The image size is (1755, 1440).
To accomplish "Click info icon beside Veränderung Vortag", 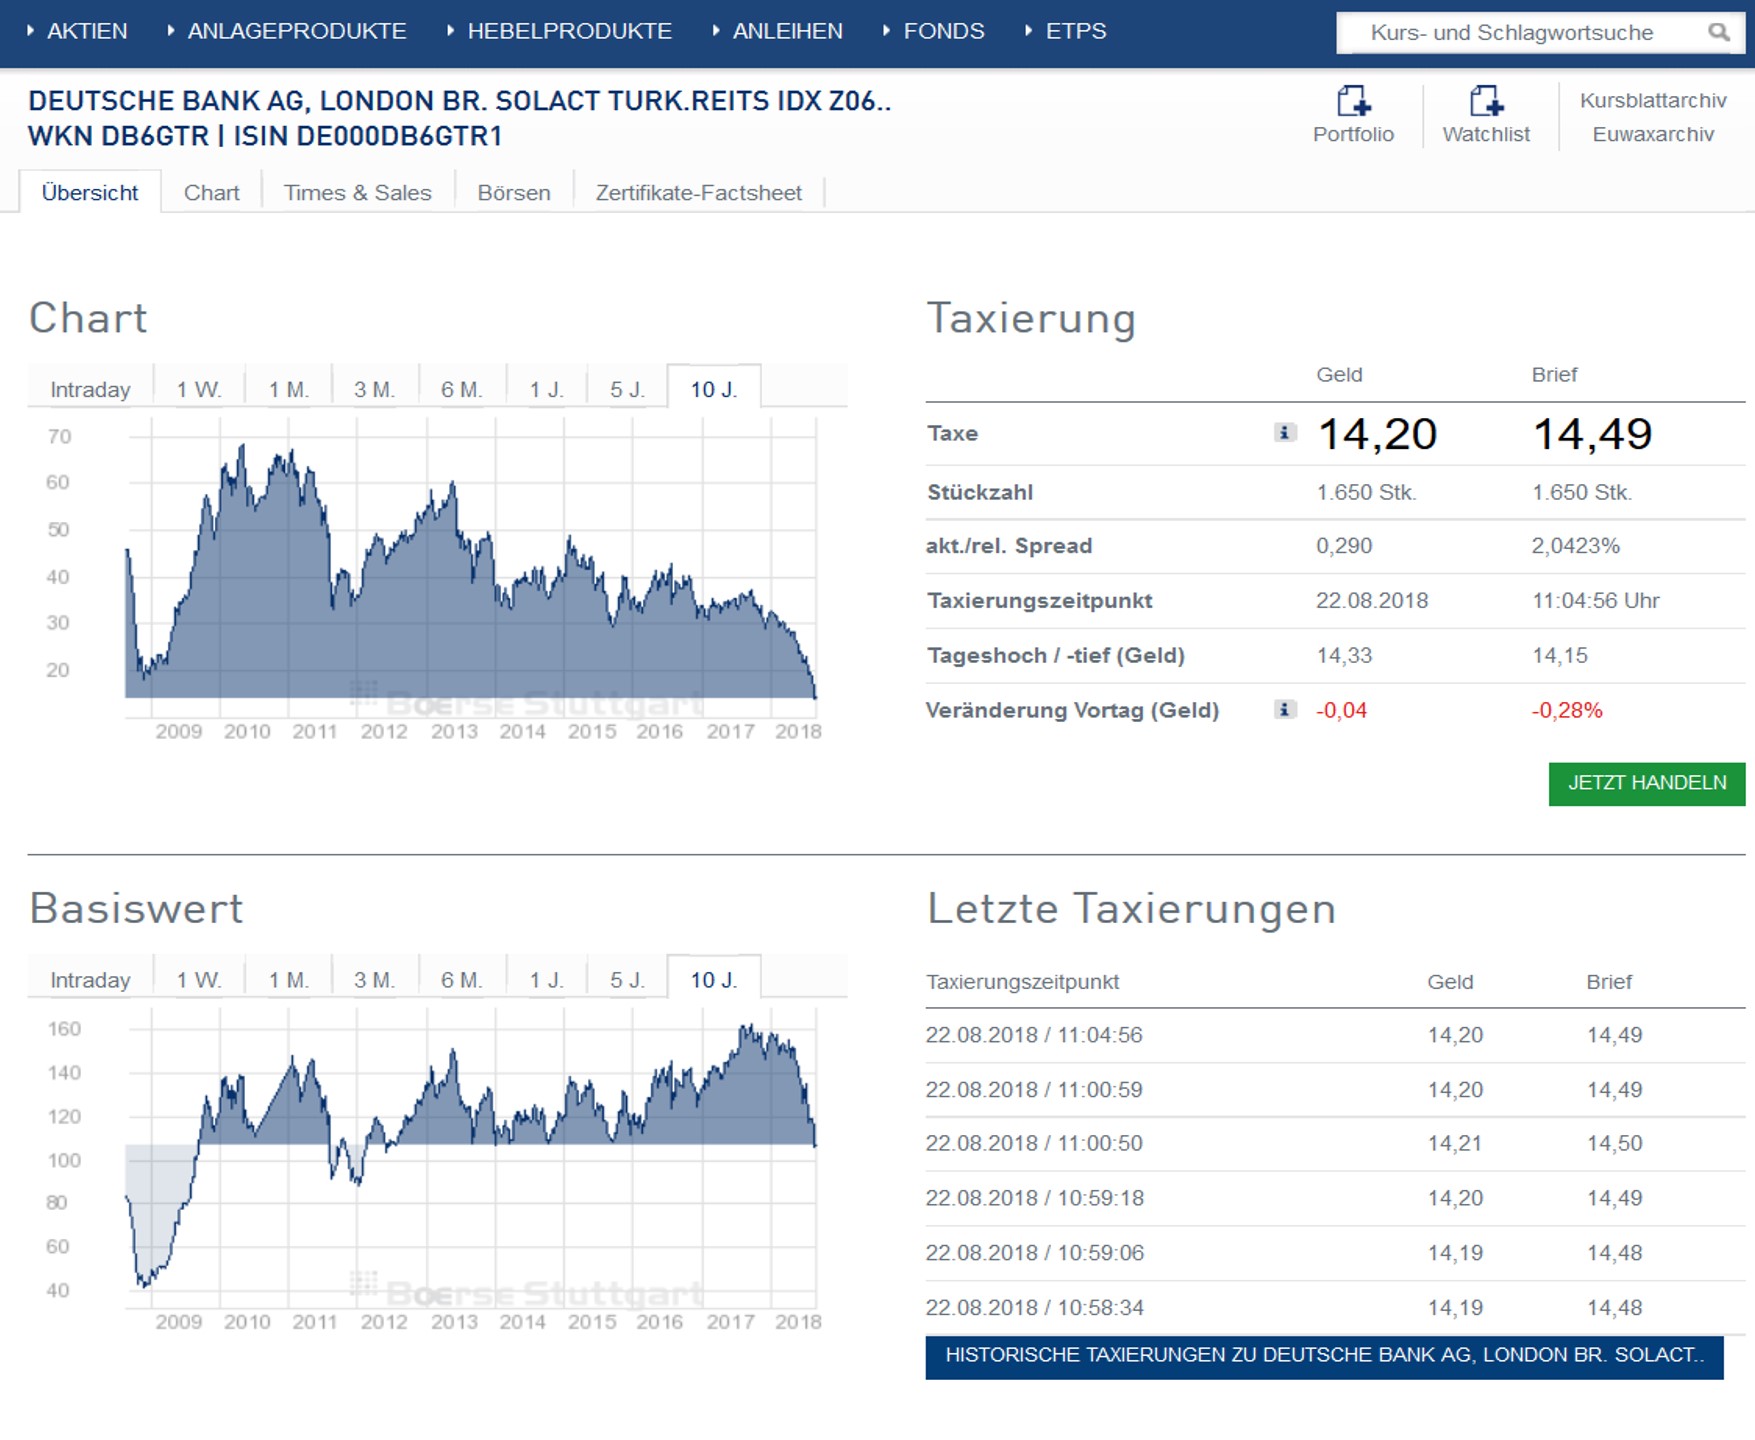I will coord(1284,710).
